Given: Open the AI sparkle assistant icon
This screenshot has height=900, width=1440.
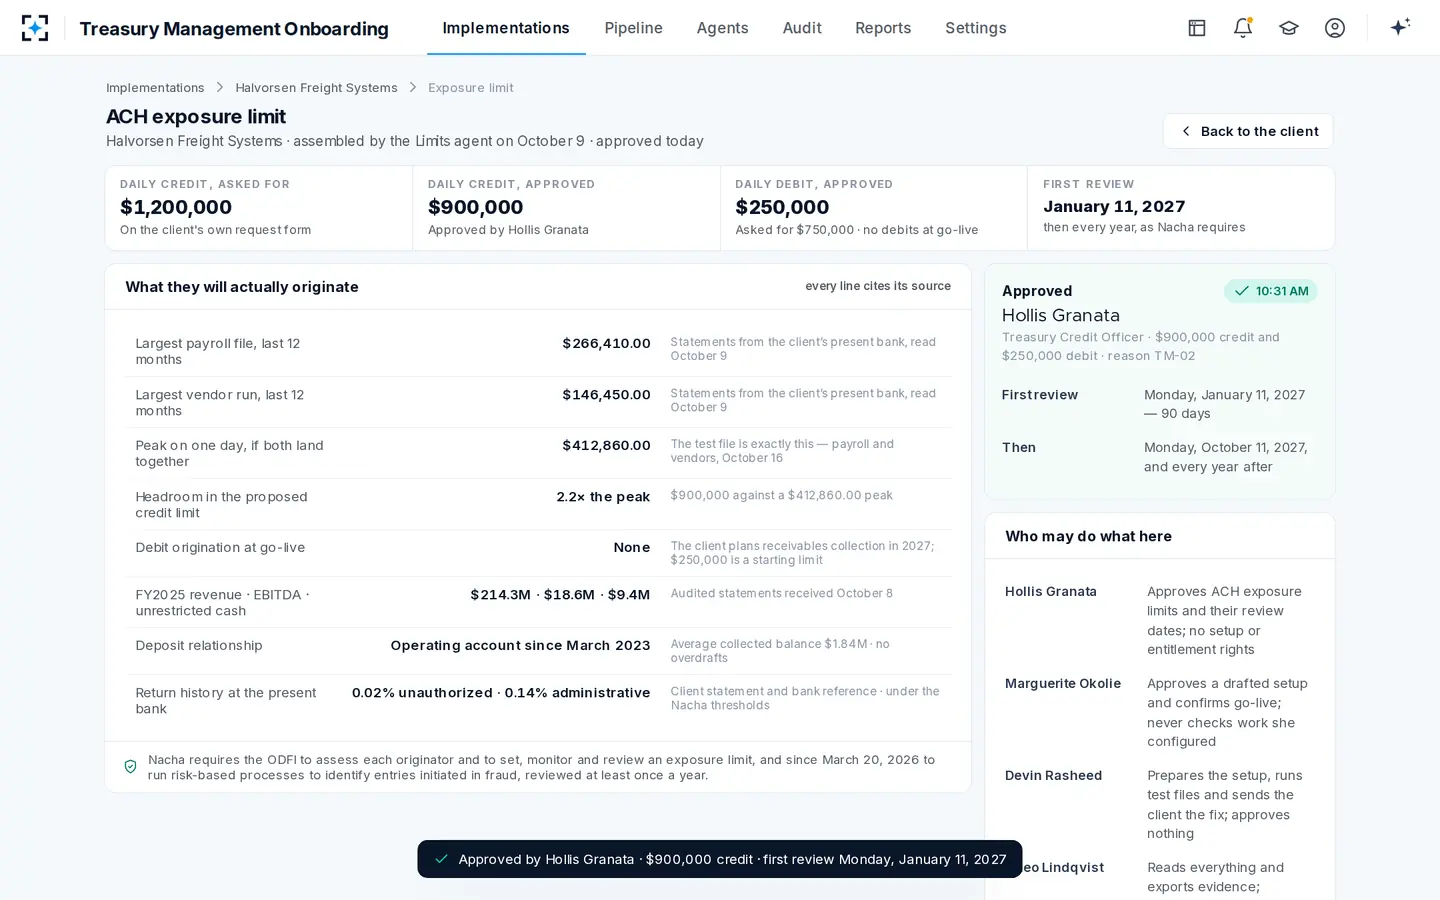Looking at the screenshot, I should (1400, 27).
